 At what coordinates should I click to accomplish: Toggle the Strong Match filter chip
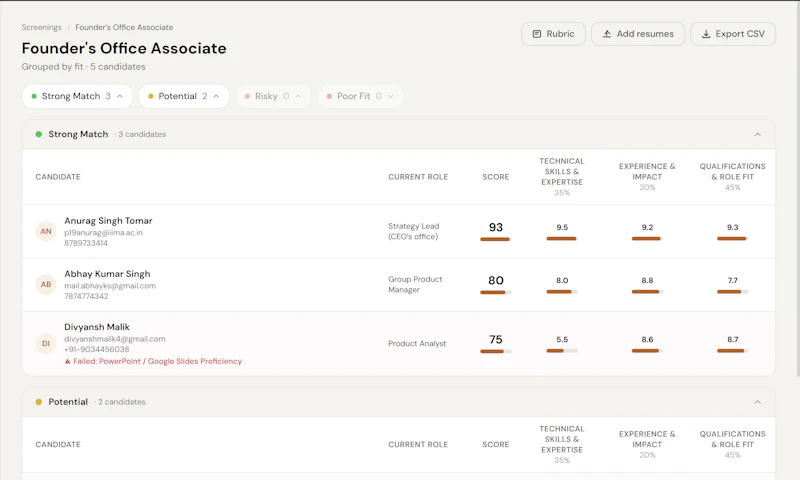tap(77, 96)
